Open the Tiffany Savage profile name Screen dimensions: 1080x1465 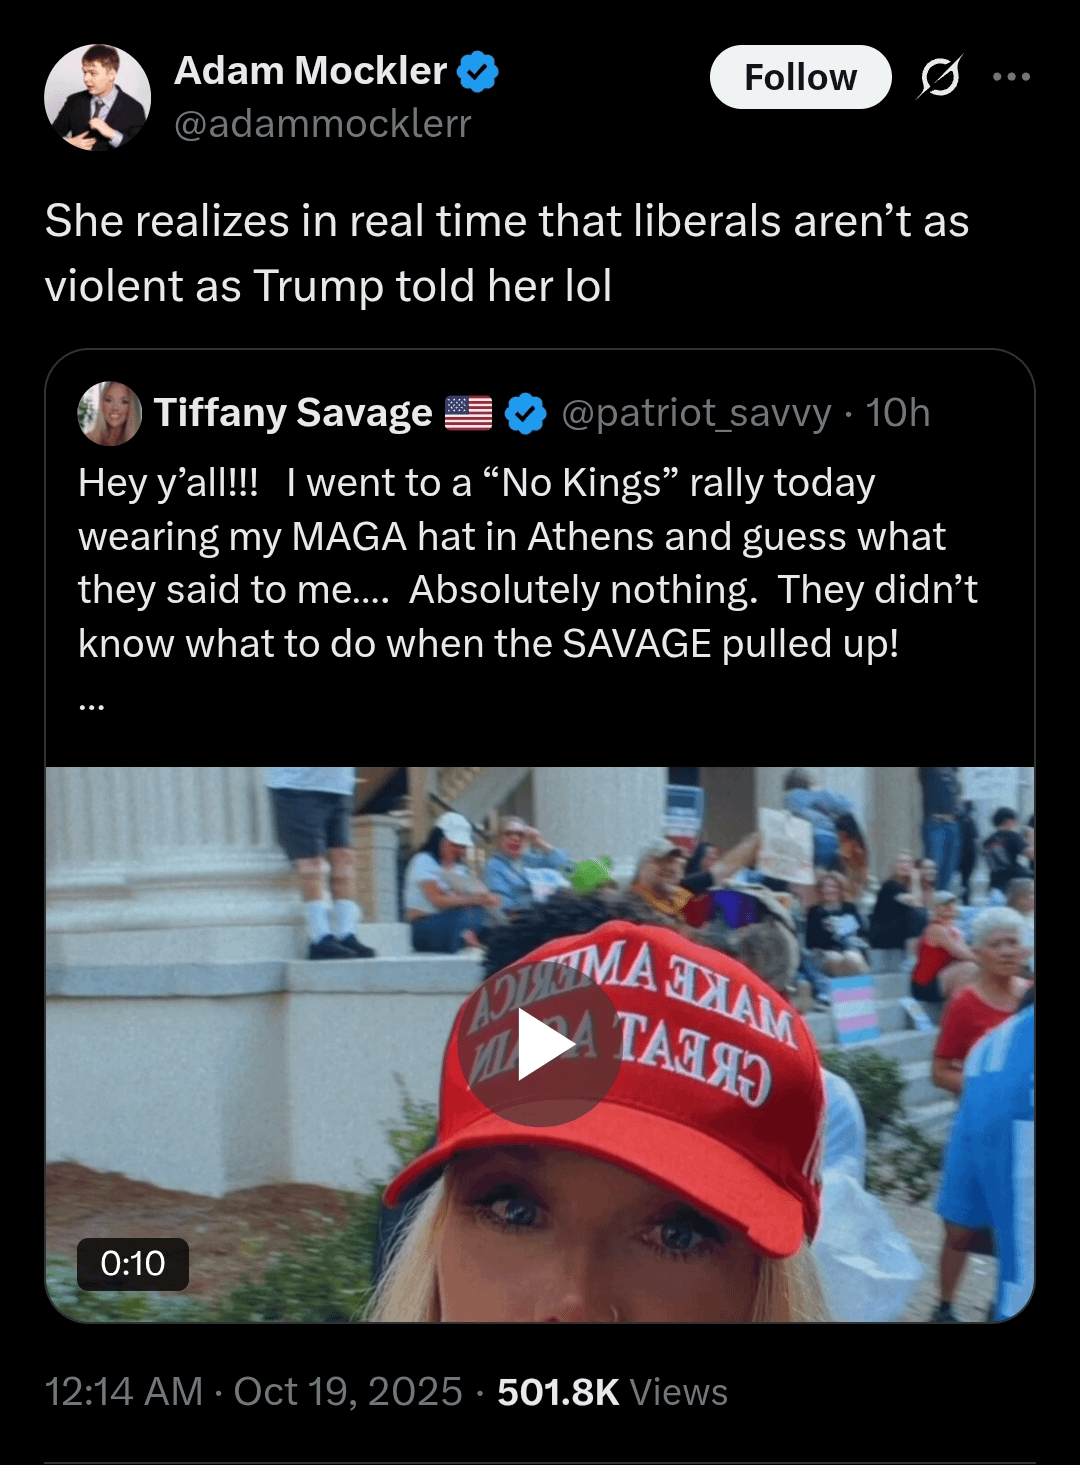[x=293, y=413]
